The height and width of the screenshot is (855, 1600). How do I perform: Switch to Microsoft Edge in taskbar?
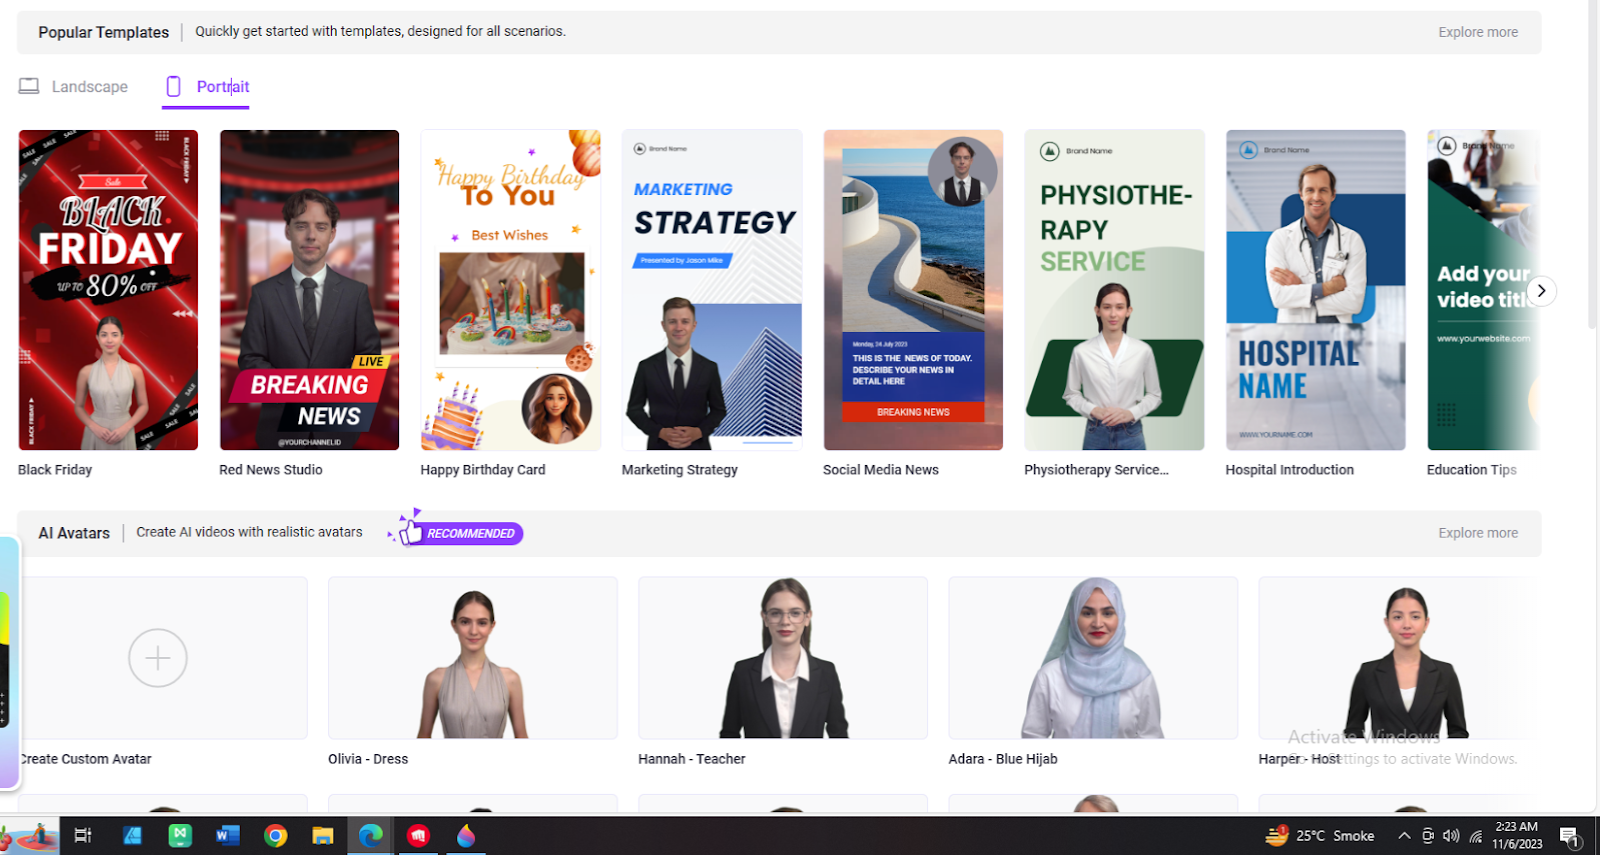point(371,835)
